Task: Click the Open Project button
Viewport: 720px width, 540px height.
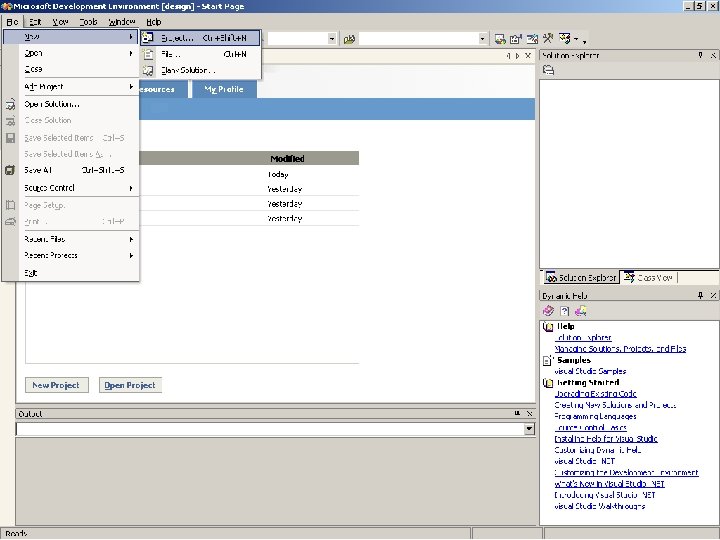Action: 130,385
